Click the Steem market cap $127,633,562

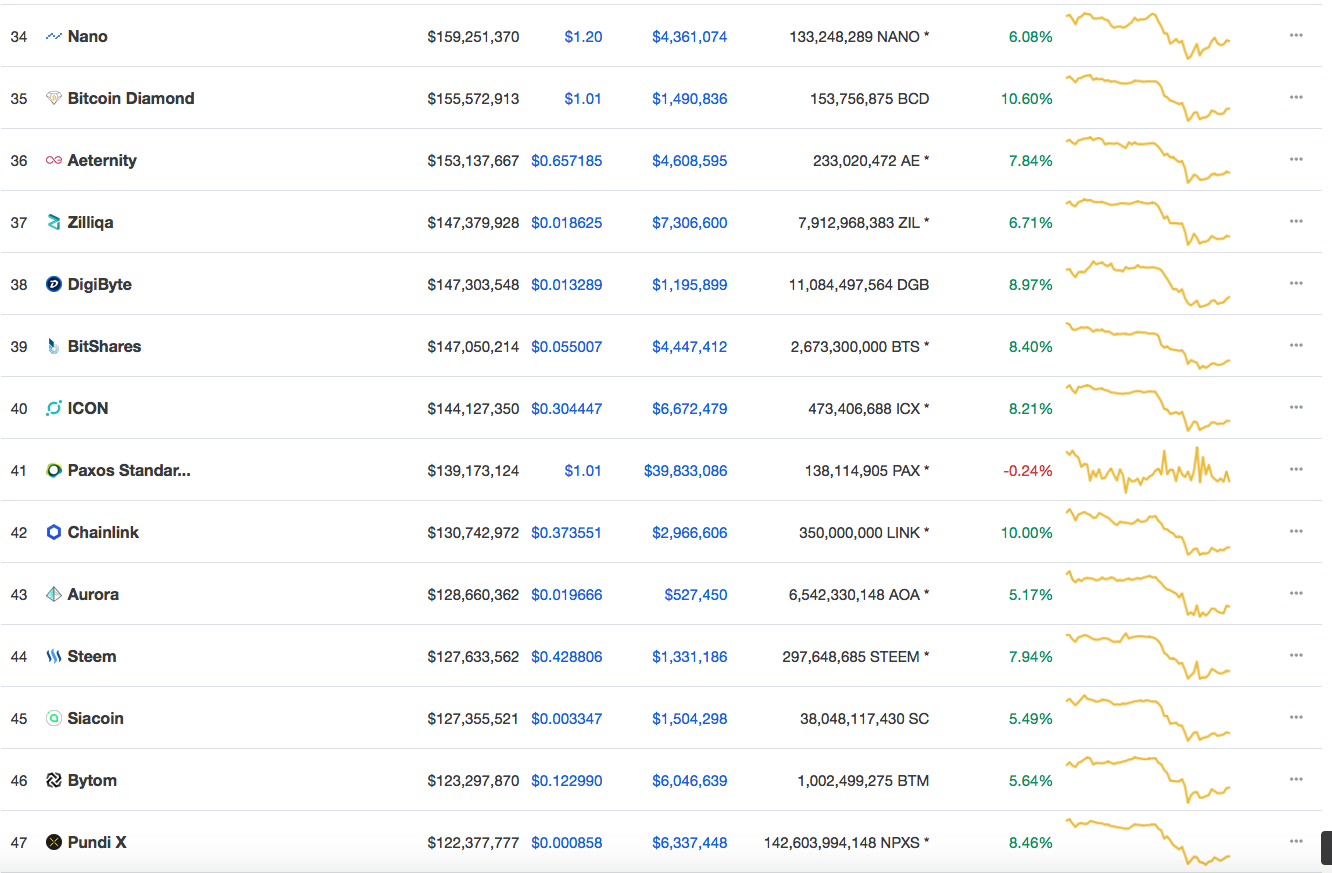coord(473,657)
